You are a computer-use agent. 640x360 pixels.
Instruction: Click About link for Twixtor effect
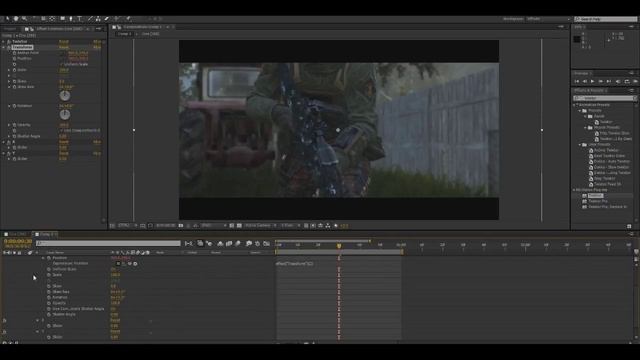[x=97, y=42]
